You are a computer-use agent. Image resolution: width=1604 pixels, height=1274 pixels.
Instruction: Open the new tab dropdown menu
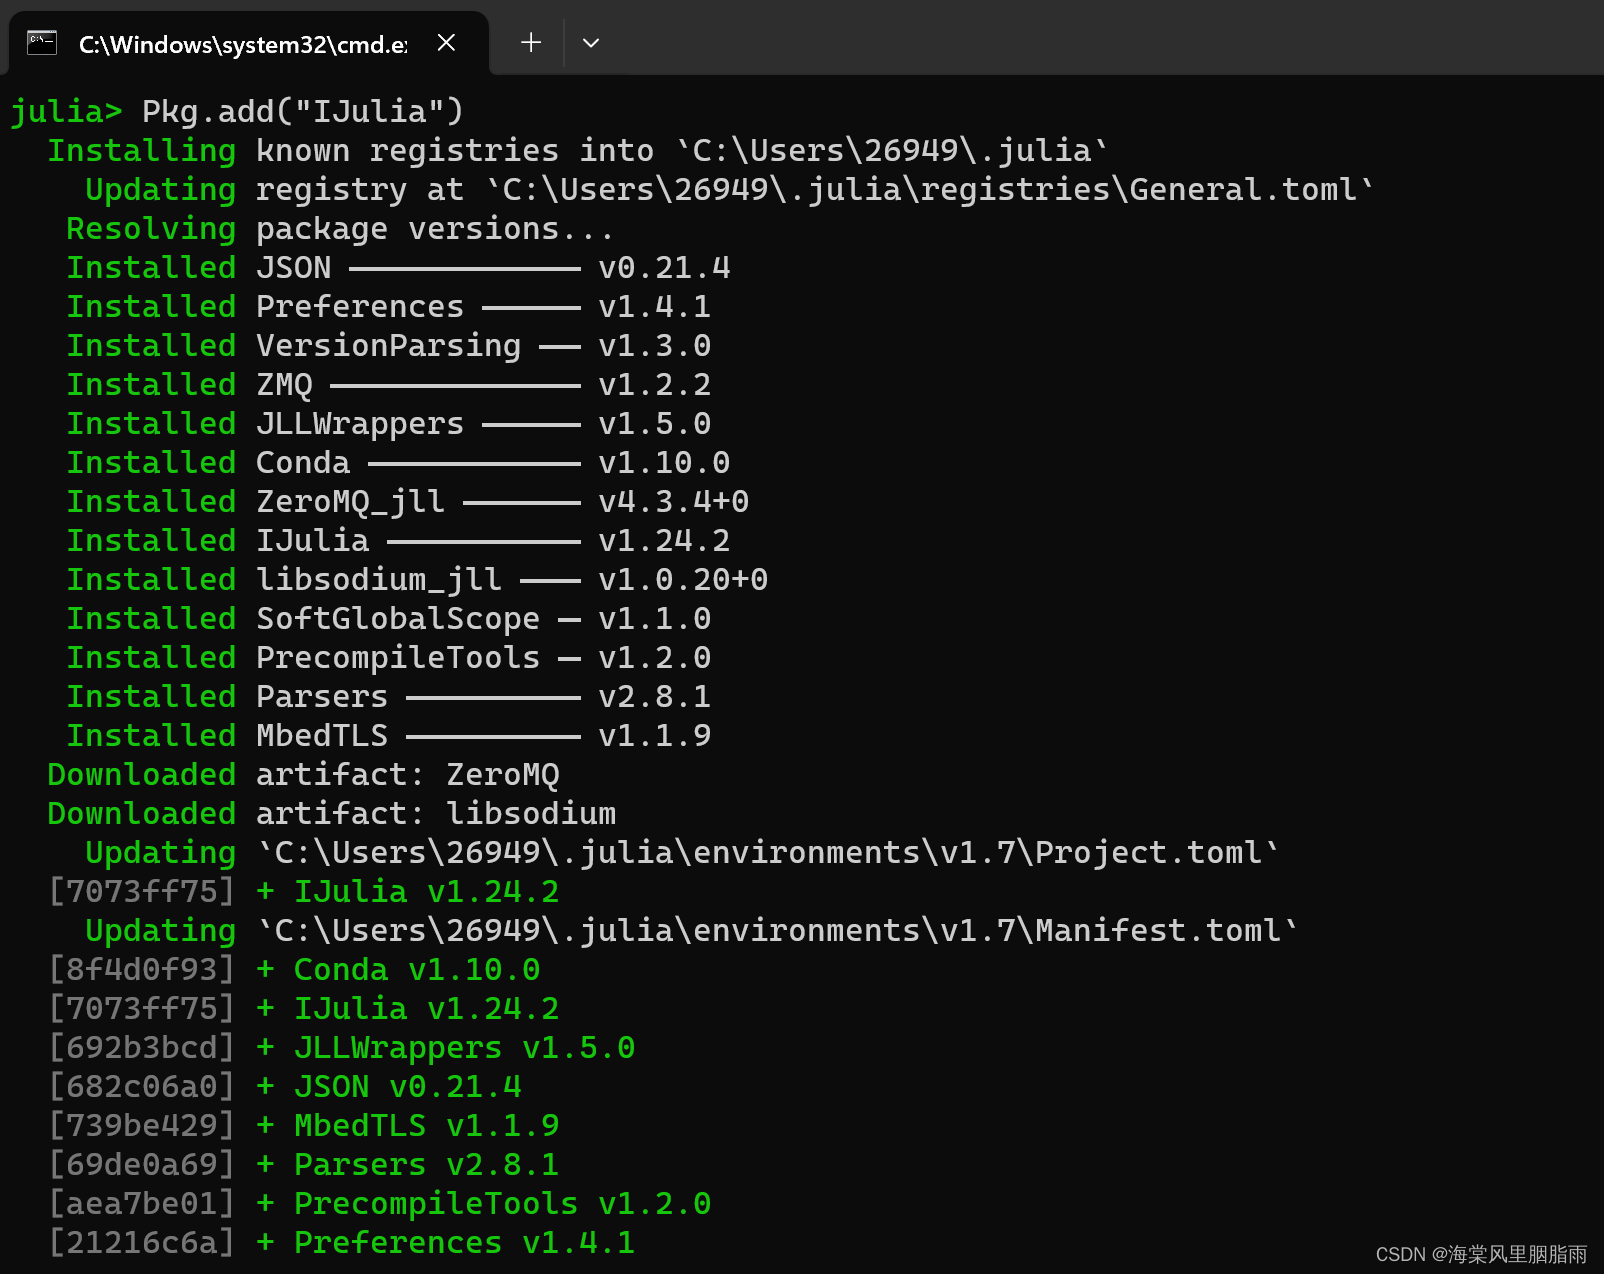pyautogui.click(x=590, y=43)
